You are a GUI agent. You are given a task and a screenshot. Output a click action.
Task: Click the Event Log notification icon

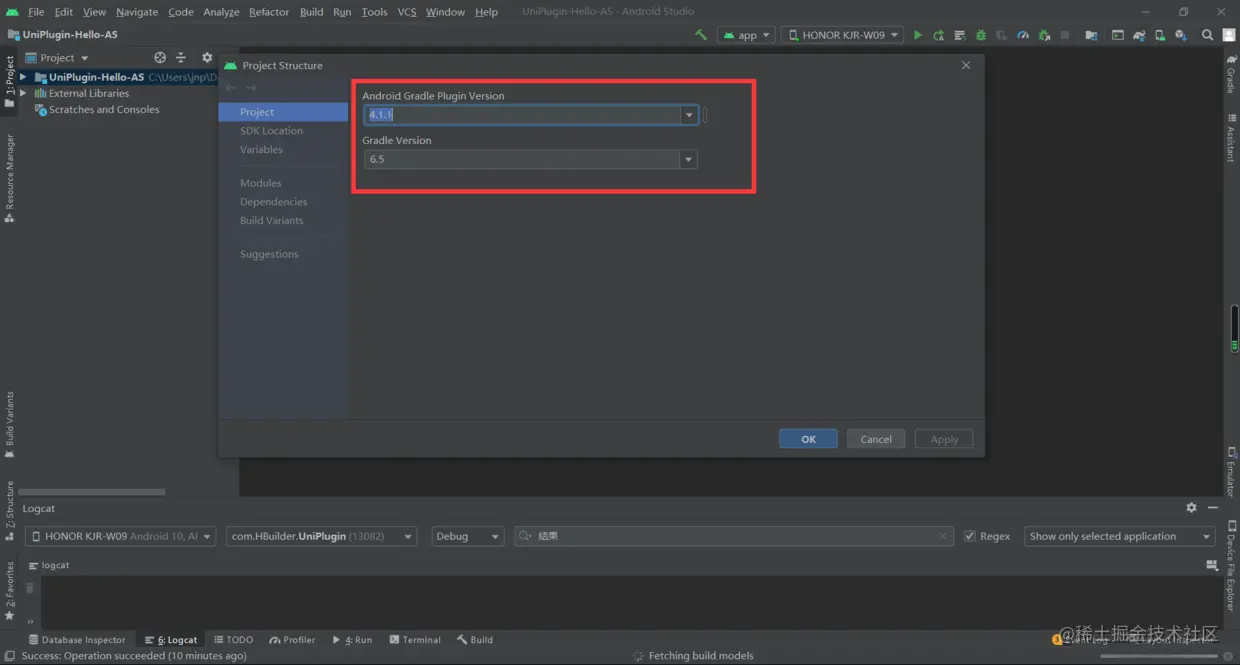click(1058, 640)
